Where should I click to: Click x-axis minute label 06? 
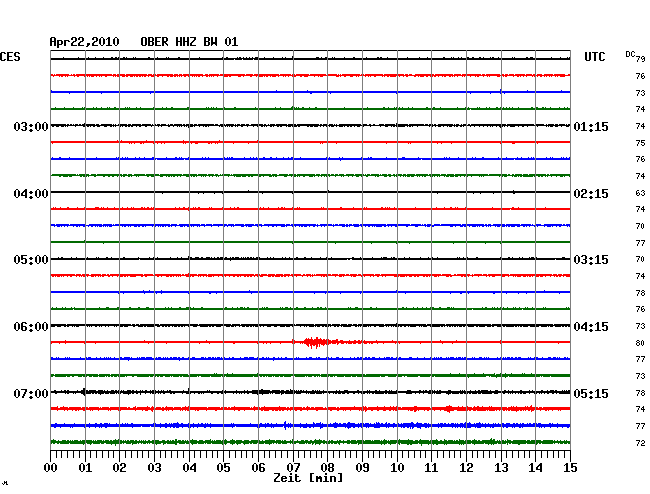258,468
